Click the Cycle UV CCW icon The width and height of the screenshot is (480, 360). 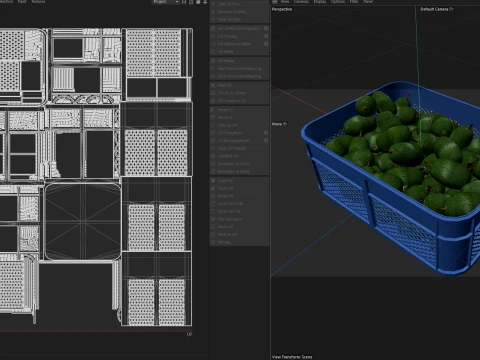pos(213,203)
